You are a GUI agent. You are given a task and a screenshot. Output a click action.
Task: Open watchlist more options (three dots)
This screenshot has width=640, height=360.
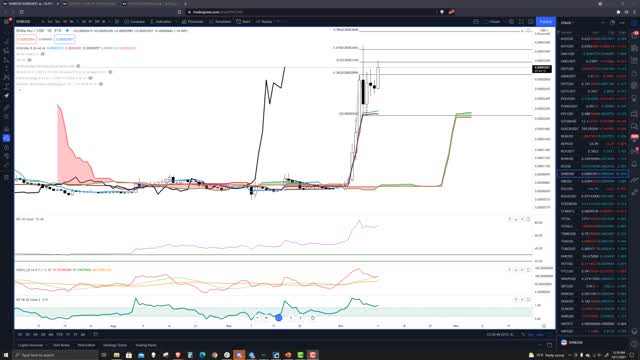tap(622, 22)
